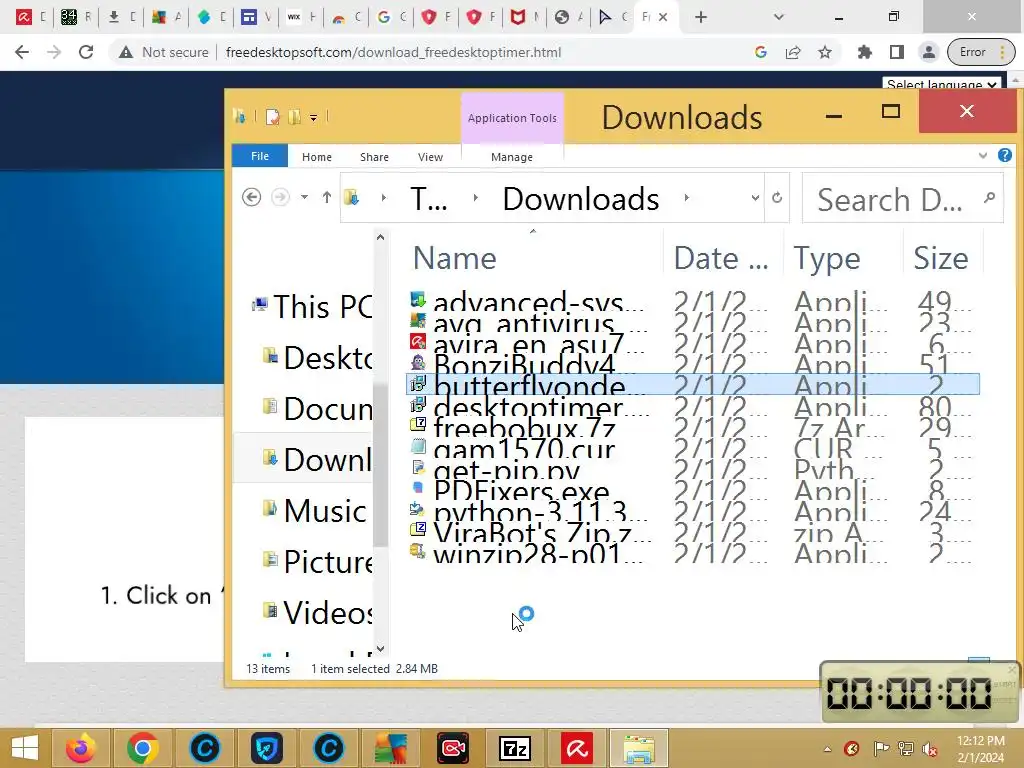
Task: Open Firefox from the taskbar
Action: [x=81, y=748]
